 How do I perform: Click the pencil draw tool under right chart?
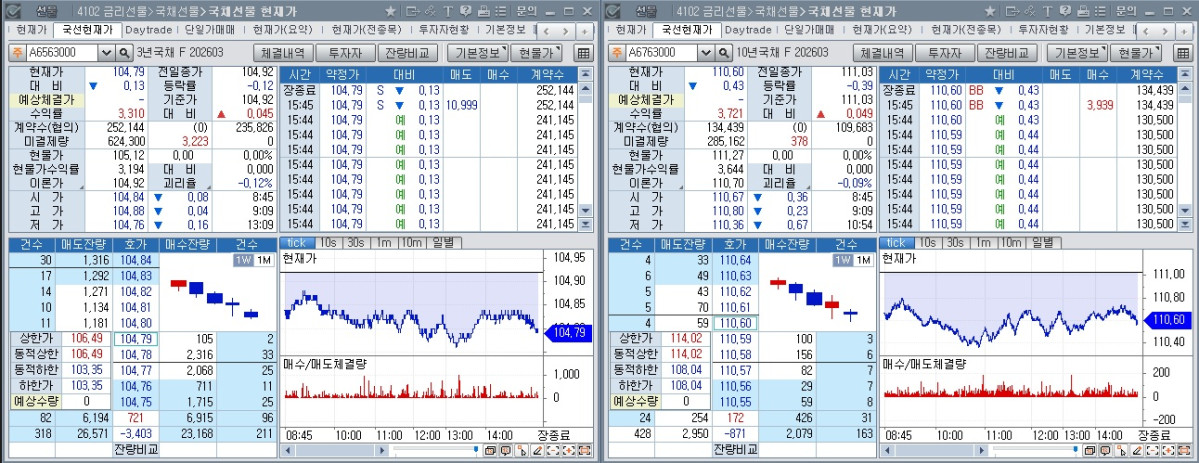click(x=1137, y=450)
